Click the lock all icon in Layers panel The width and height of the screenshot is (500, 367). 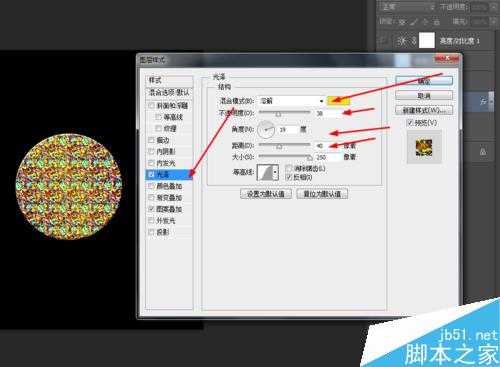click(x=437, y=22)
